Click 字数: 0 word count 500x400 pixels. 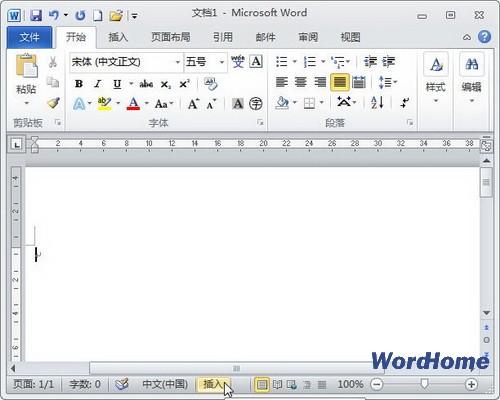(85, 384)
